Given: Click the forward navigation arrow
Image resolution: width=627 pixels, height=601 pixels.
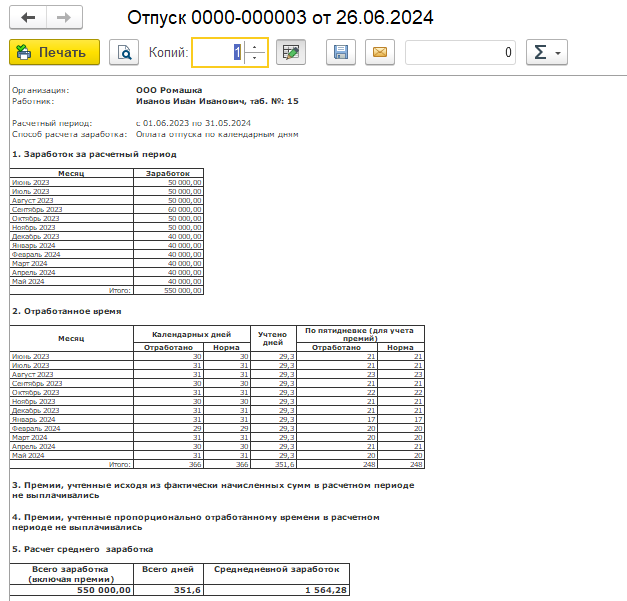Looking at the screenshot, I should point(63,19).
